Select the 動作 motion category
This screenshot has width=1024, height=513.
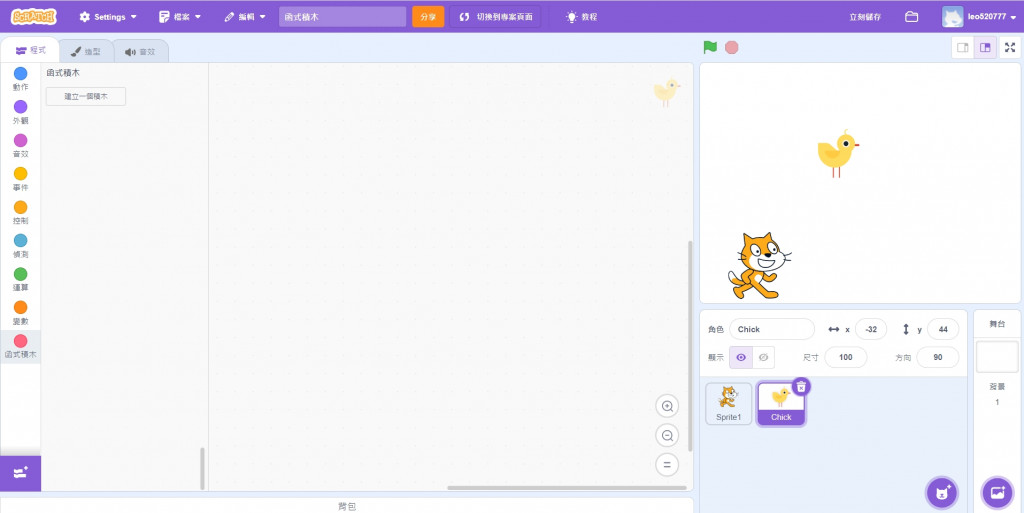coord(20,78)
